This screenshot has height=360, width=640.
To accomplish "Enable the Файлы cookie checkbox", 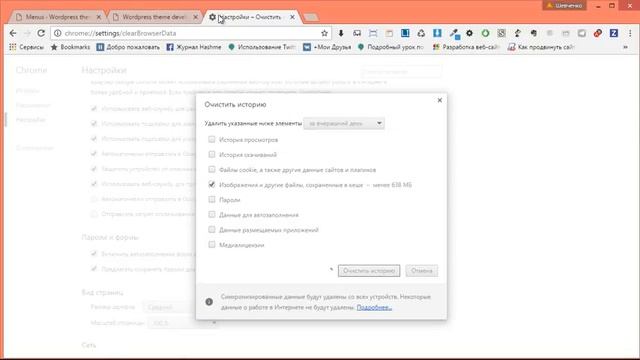I will (211, 169).
